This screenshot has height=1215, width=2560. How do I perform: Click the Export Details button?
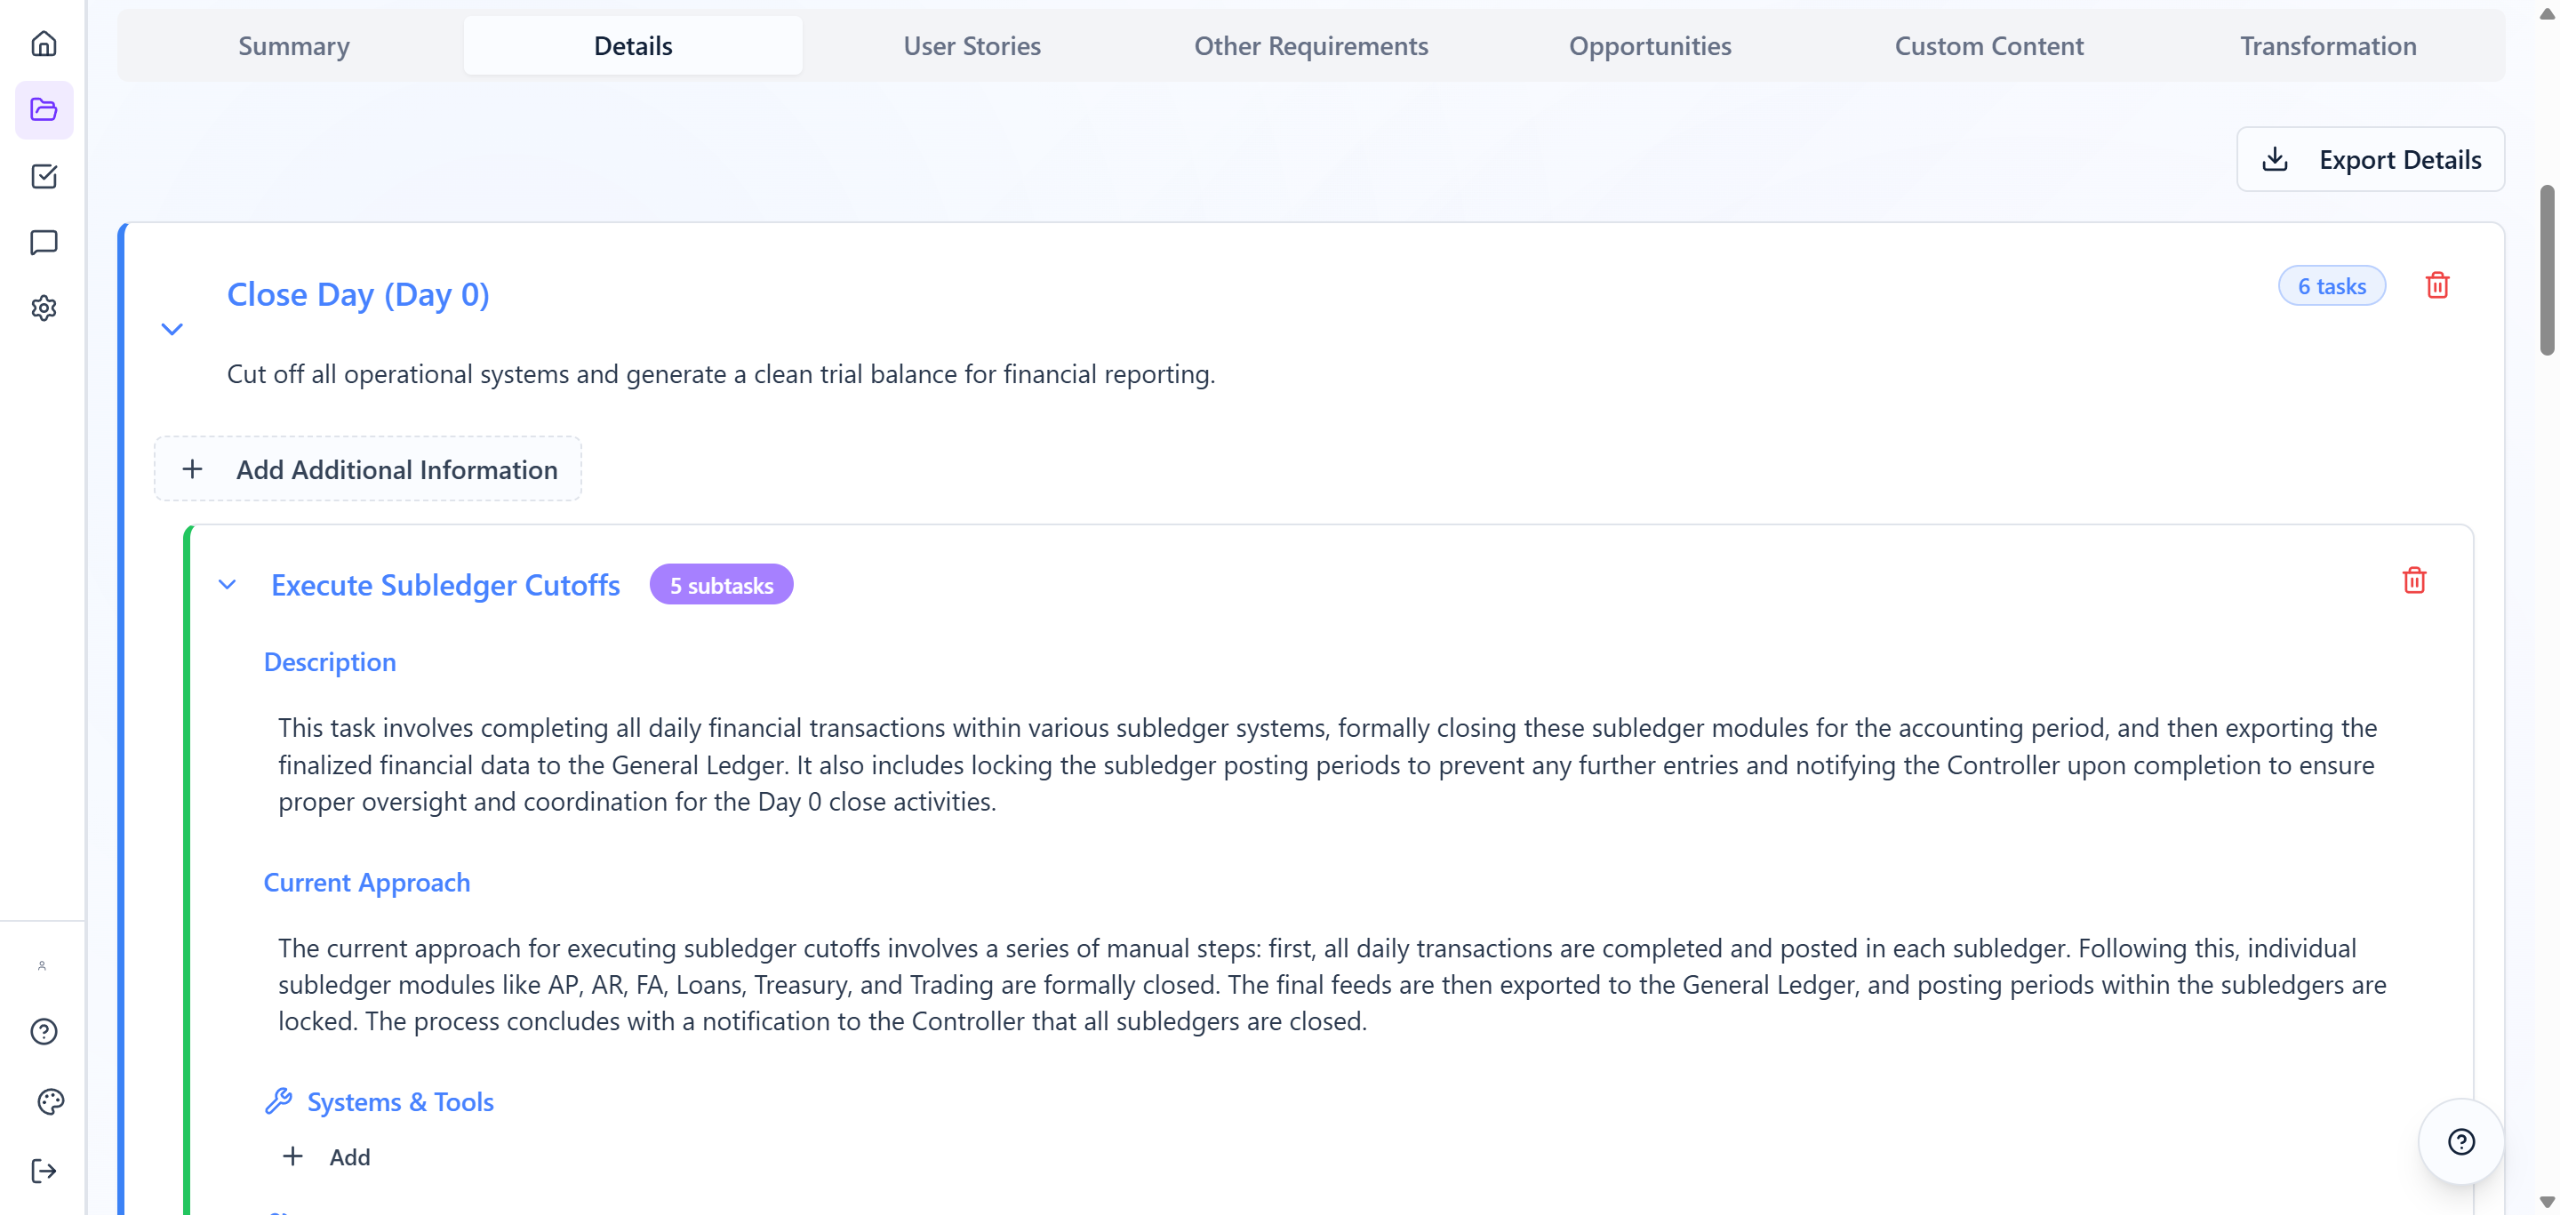click(x=2370, y=159)
